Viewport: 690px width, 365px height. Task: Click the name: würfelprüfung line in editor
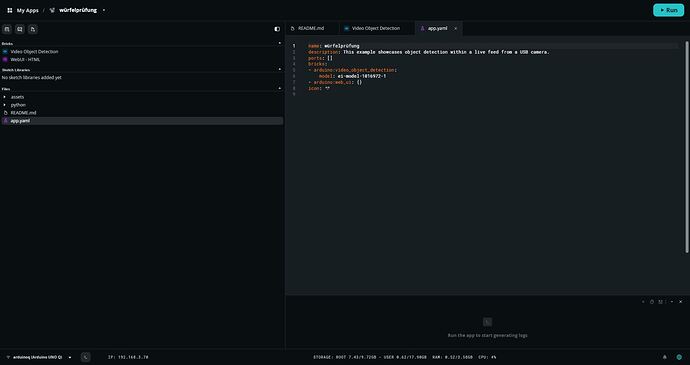[x=334, y=46]
